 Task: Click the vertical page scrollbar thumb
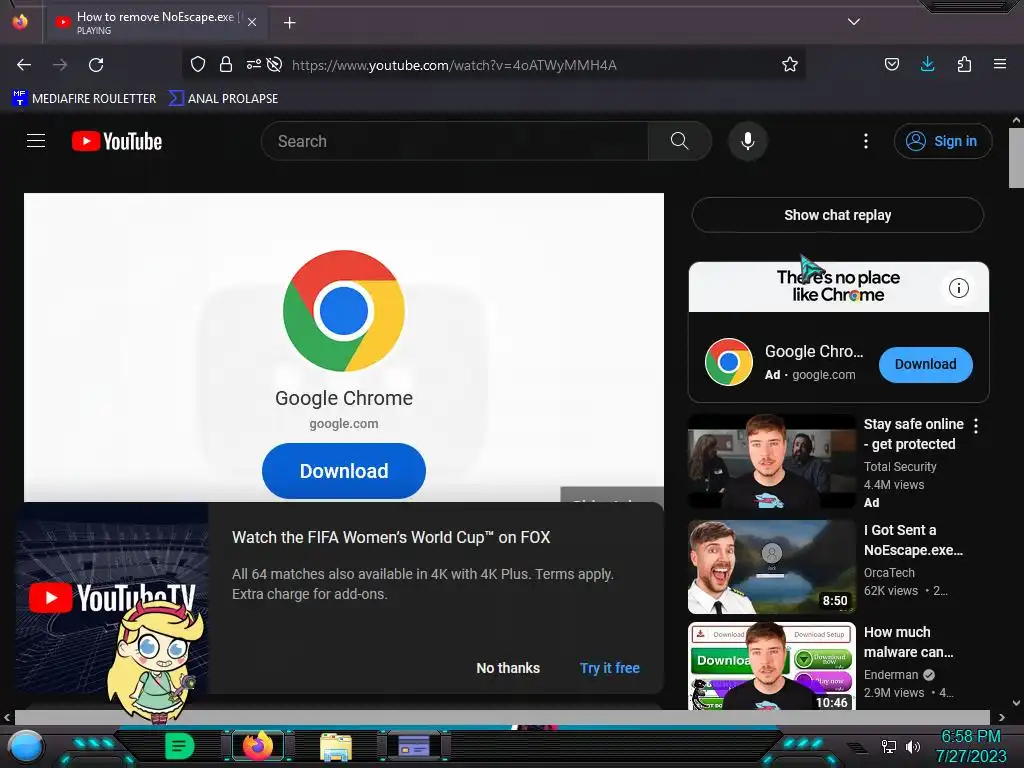pos(1016,157)
